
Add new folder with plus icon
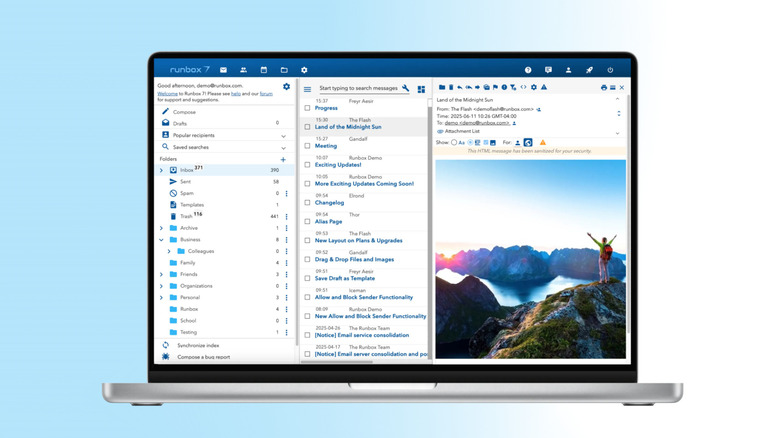click(x=283, y=160)
